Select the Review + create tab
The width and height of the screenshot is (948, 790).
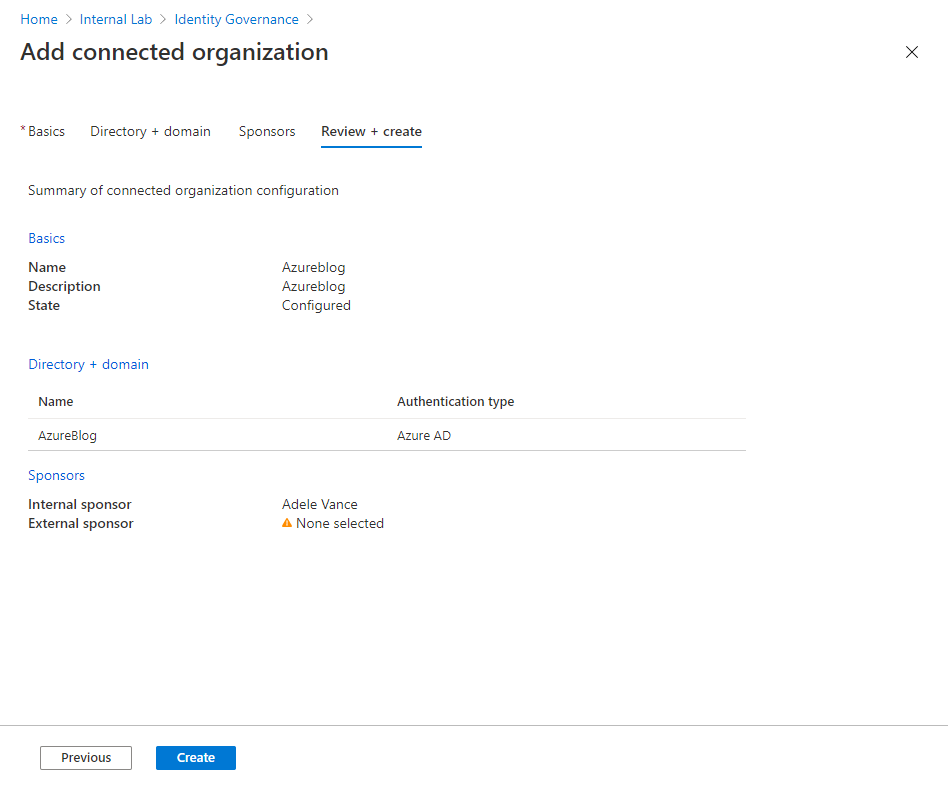371,131
